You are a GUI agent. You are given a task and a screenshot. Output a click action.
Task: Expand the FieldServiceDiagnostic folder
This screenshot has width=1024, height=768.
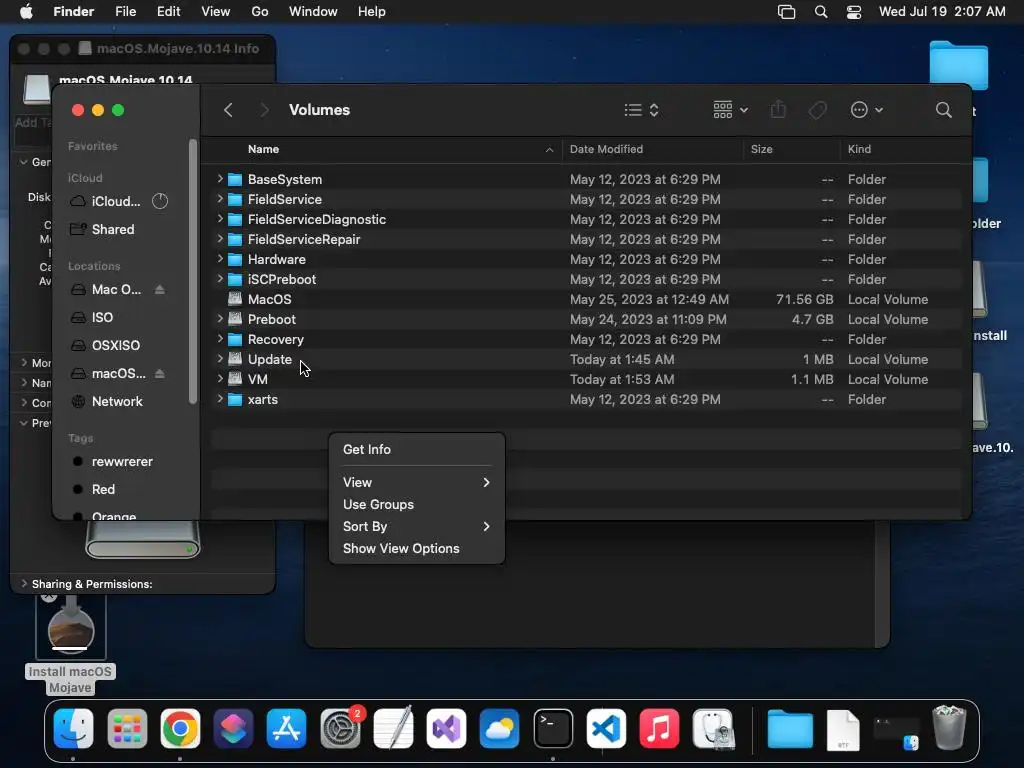(220, 219)
